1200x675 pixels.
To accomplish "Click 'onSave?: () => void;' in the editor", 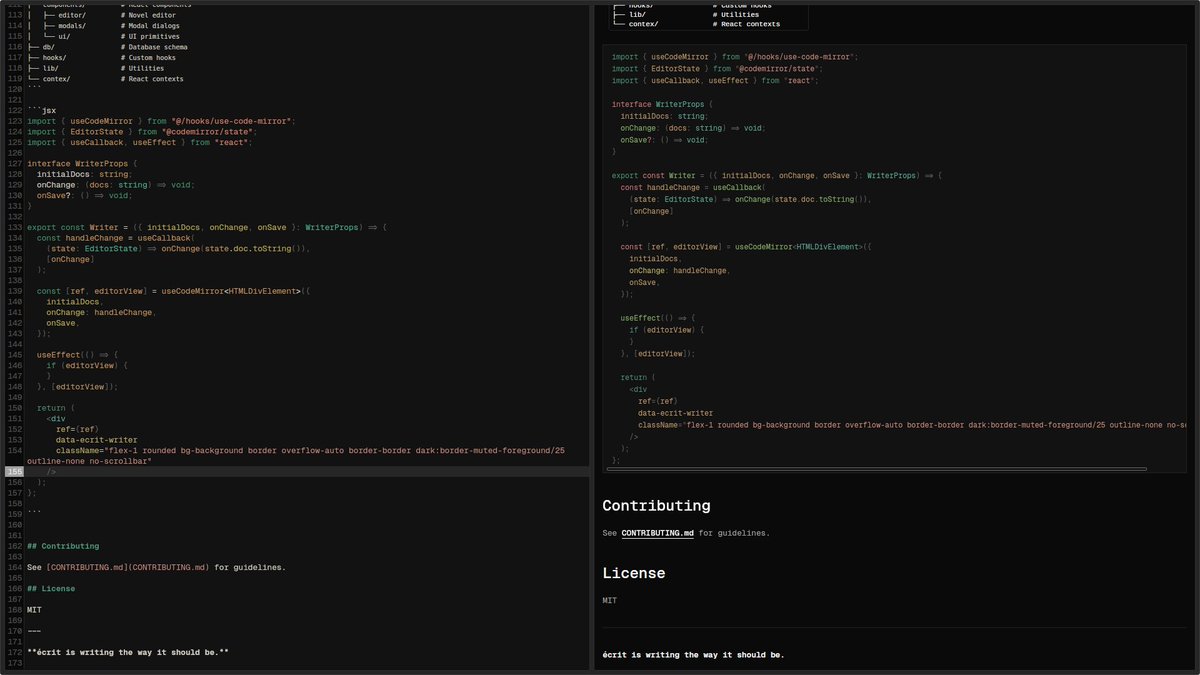I will point(84,195).
